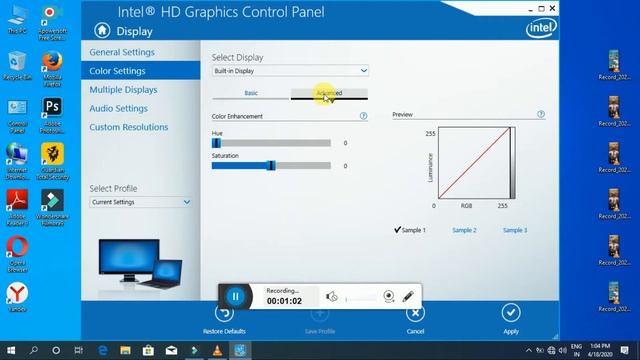The width and height of the screenshot is (640, 360).
Task: Click the Restore Defaults label
Action: click(224, 331)
